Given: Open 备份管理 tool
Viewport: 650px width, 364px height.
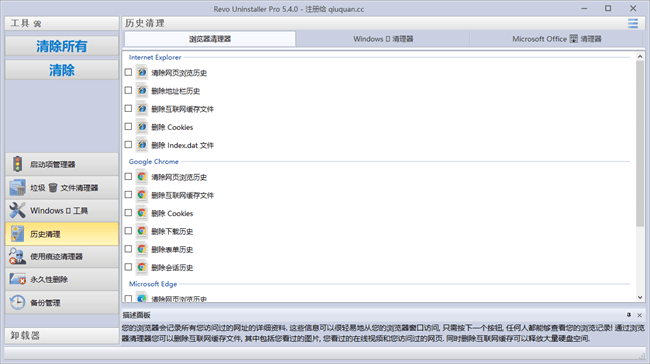Looking at the screenshot, I should (62, 303).
